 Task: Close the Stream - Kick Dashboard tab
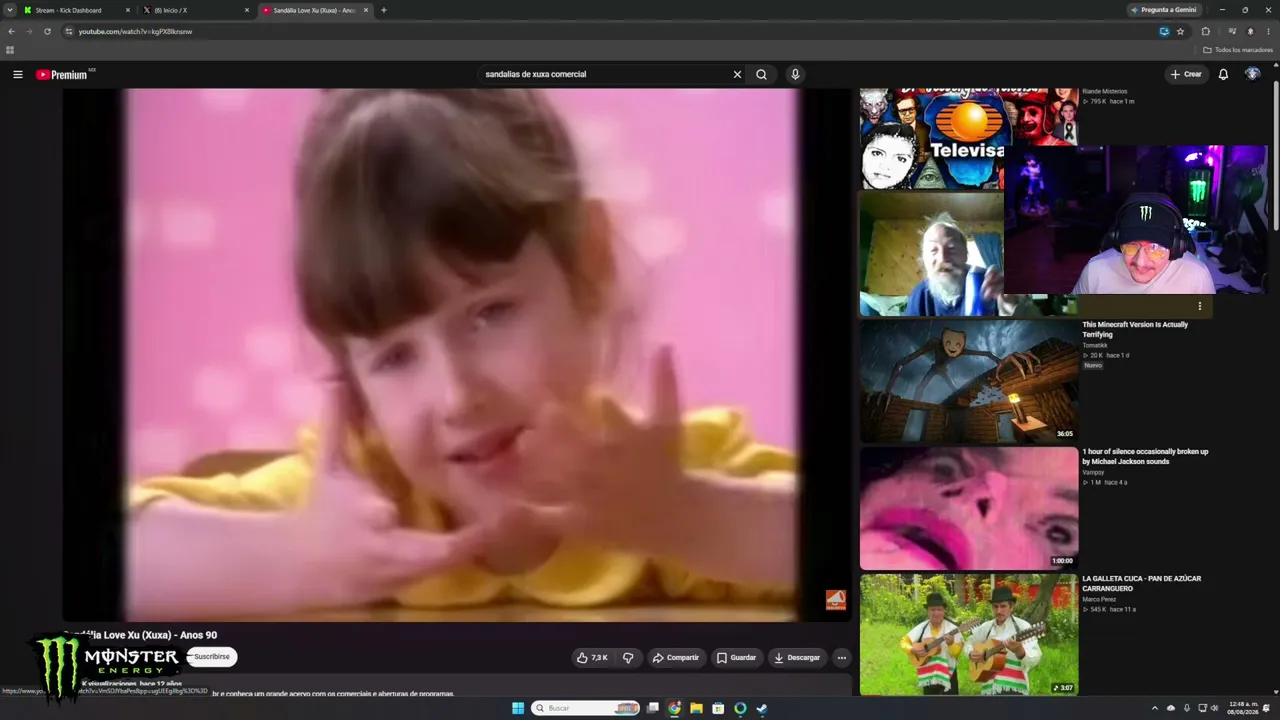(x=128, y=10)
